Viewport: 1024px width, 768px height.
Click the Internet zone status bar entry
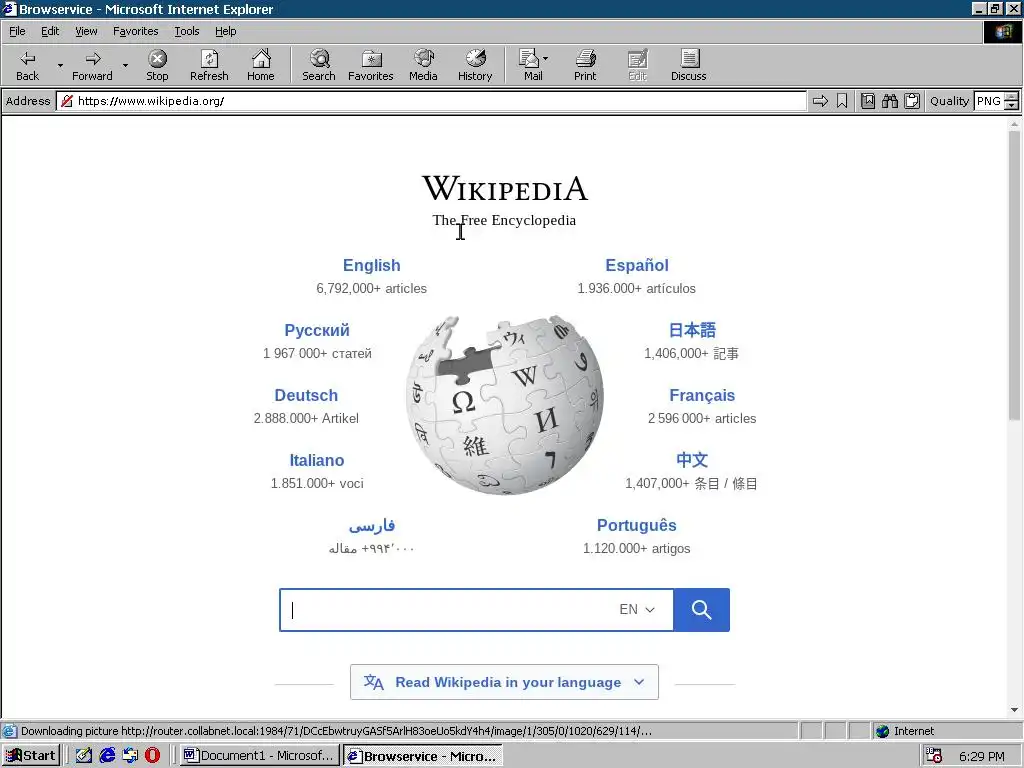913,731
